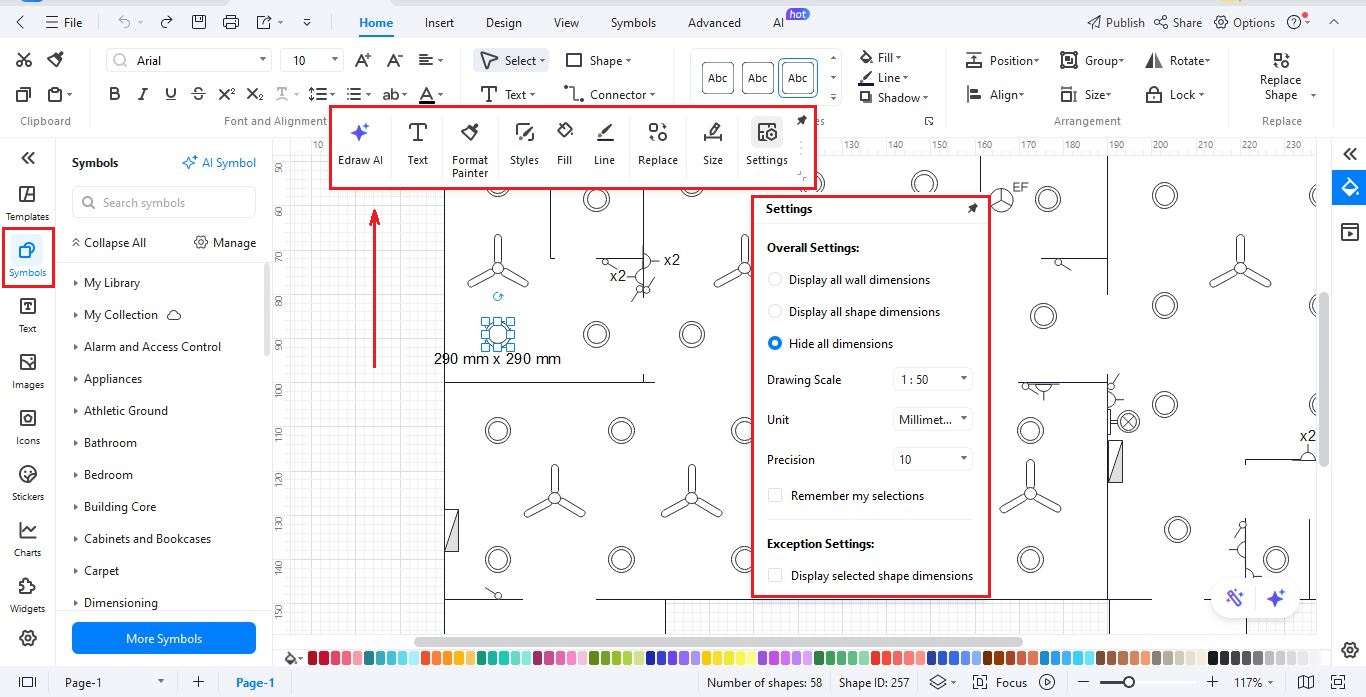Click the Fill bucket in floating toolbar

pyautogui.click(x=564, y=144)
